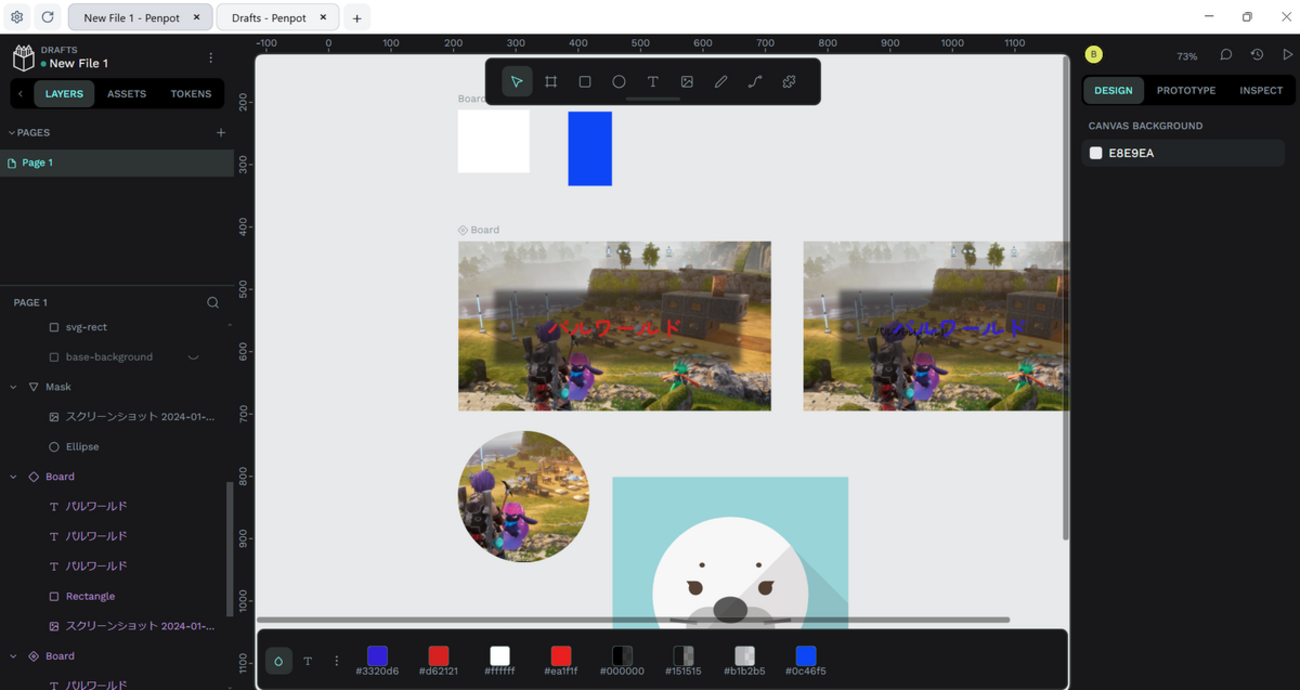Pick the #000000 gradient swatch
The width and height of the screenshot is (1300, 690).
(622, 656)
